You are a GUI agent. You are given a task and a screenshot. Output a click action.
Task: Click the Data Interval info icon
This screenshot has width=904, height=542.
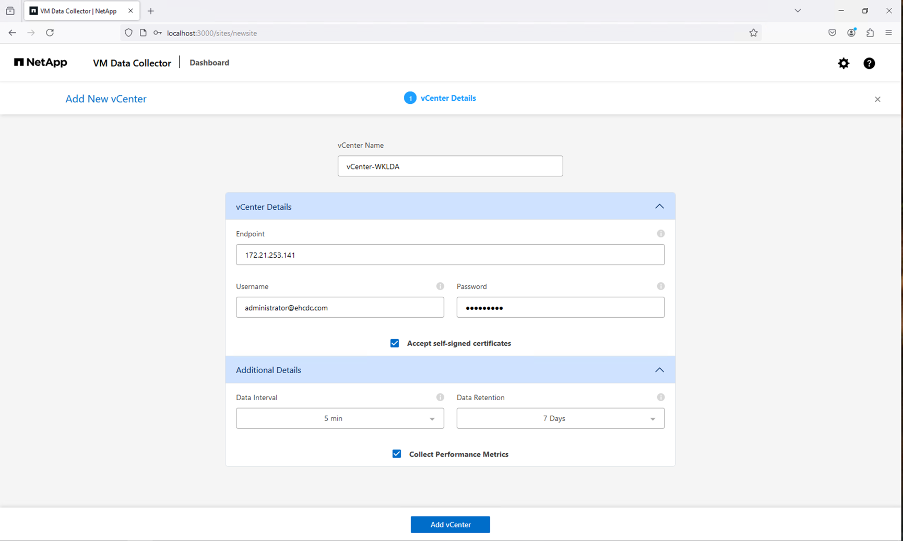click(x=440, y=397)
